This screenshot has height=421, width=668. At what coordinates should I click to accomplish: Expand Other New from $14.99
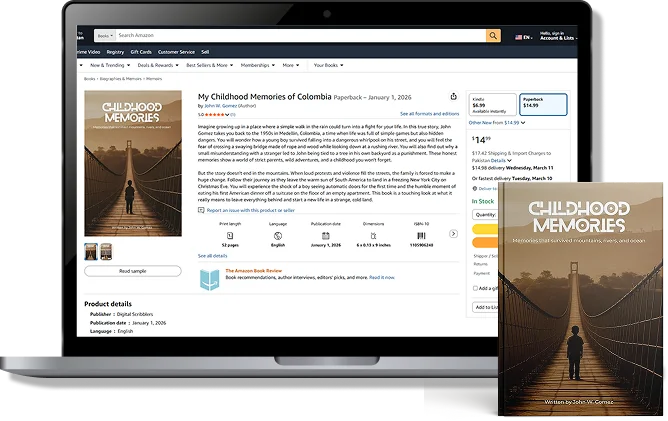coord(497,123)
